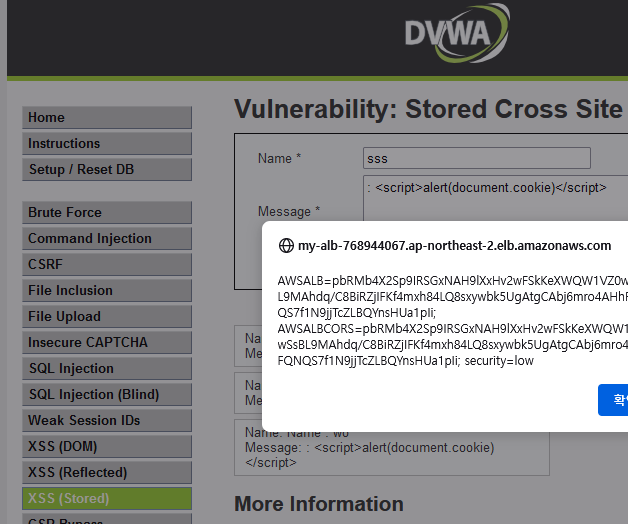
Task: Open Insecure CAPTCHA page
Action: (107, 343)
